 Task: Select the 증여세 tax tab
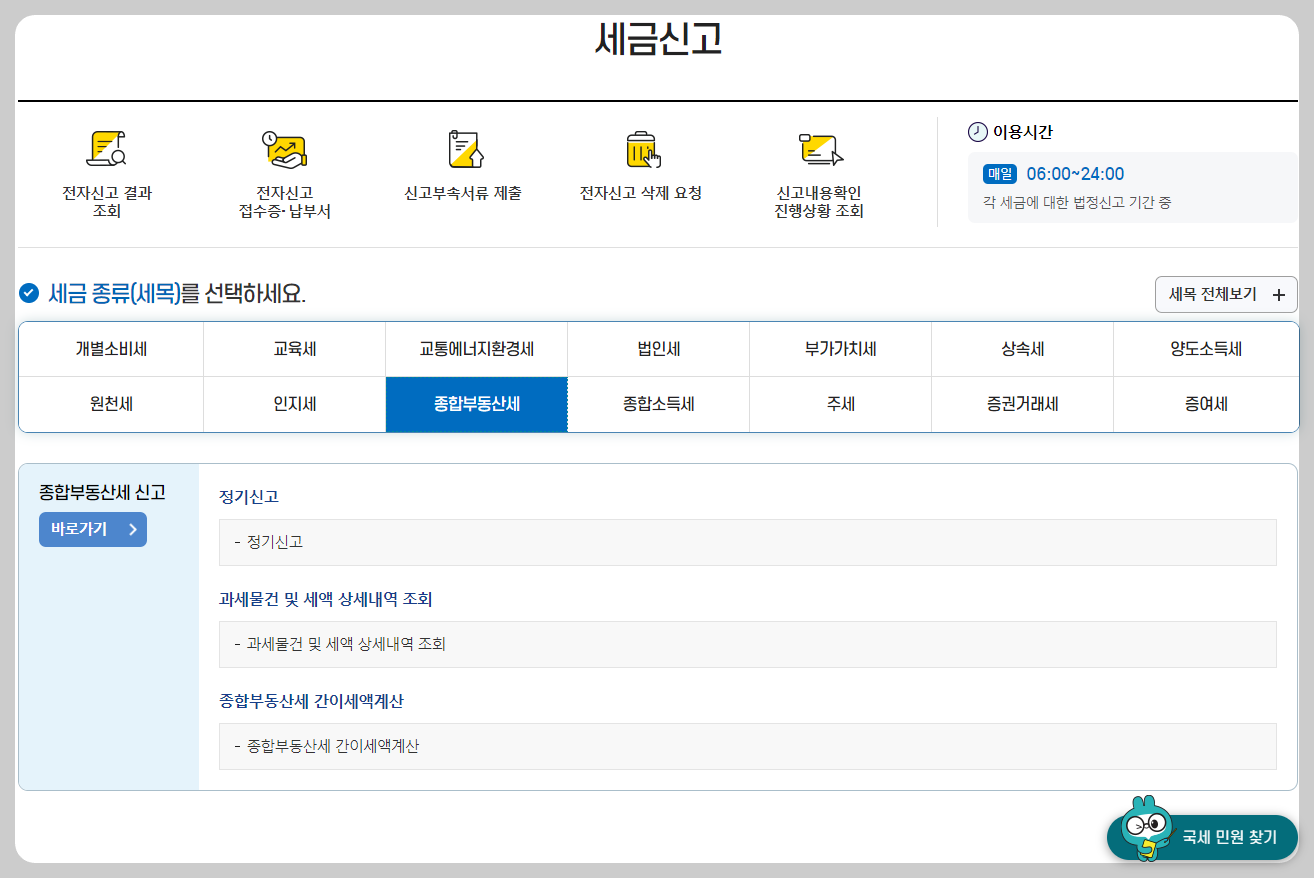tap(1206, 405)
